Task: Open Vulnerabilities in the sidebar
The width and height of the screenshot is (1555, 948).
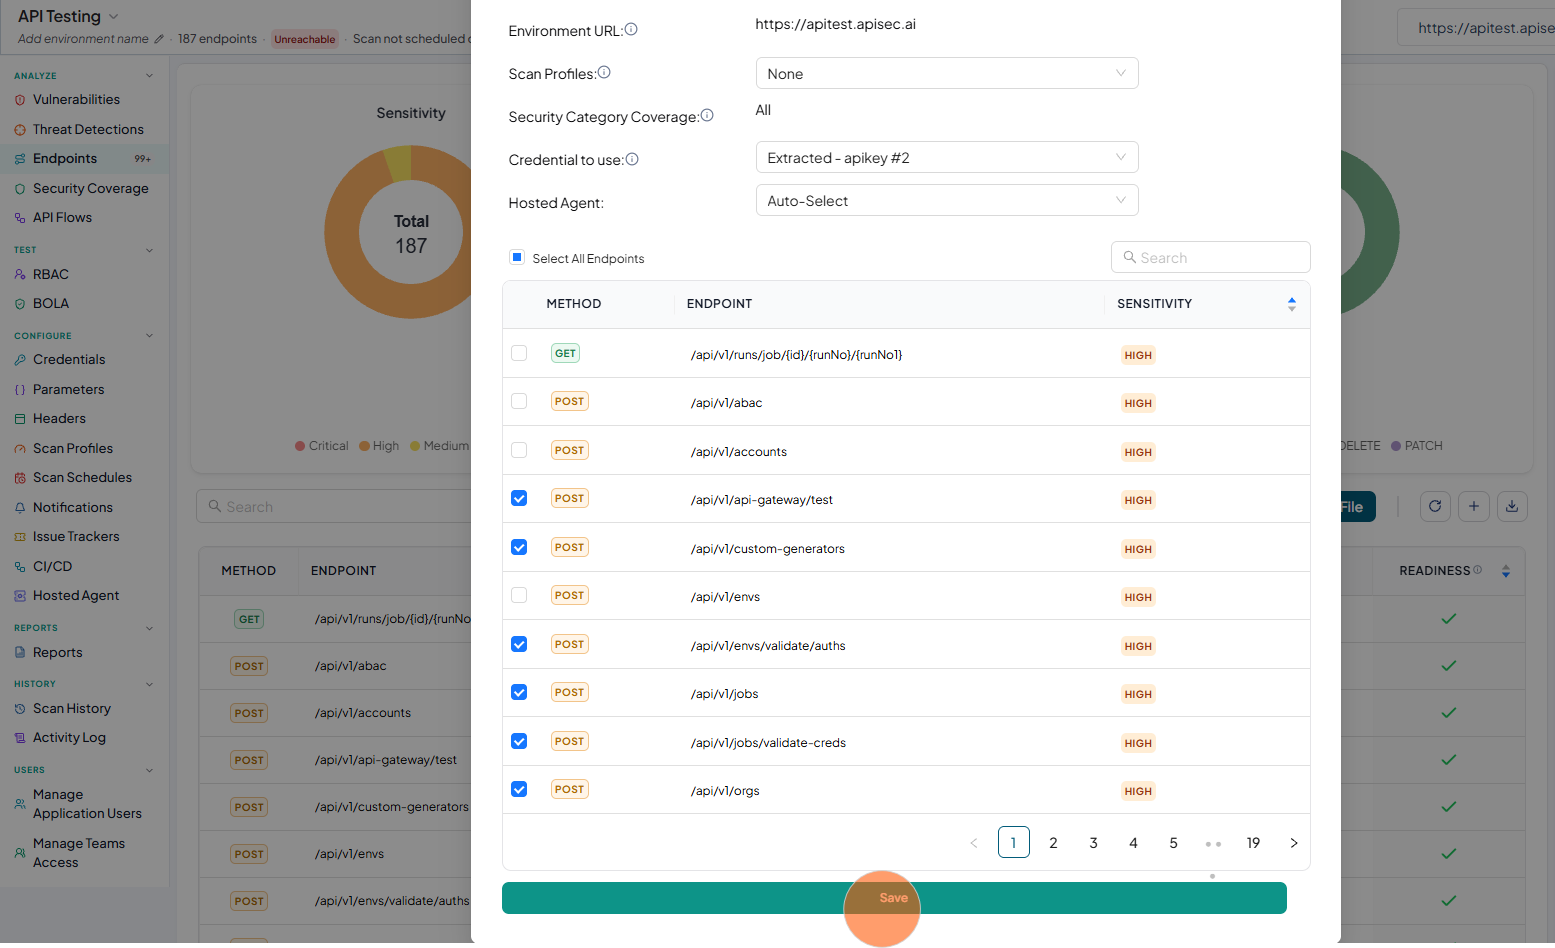Action: click(x=76, y=100)
